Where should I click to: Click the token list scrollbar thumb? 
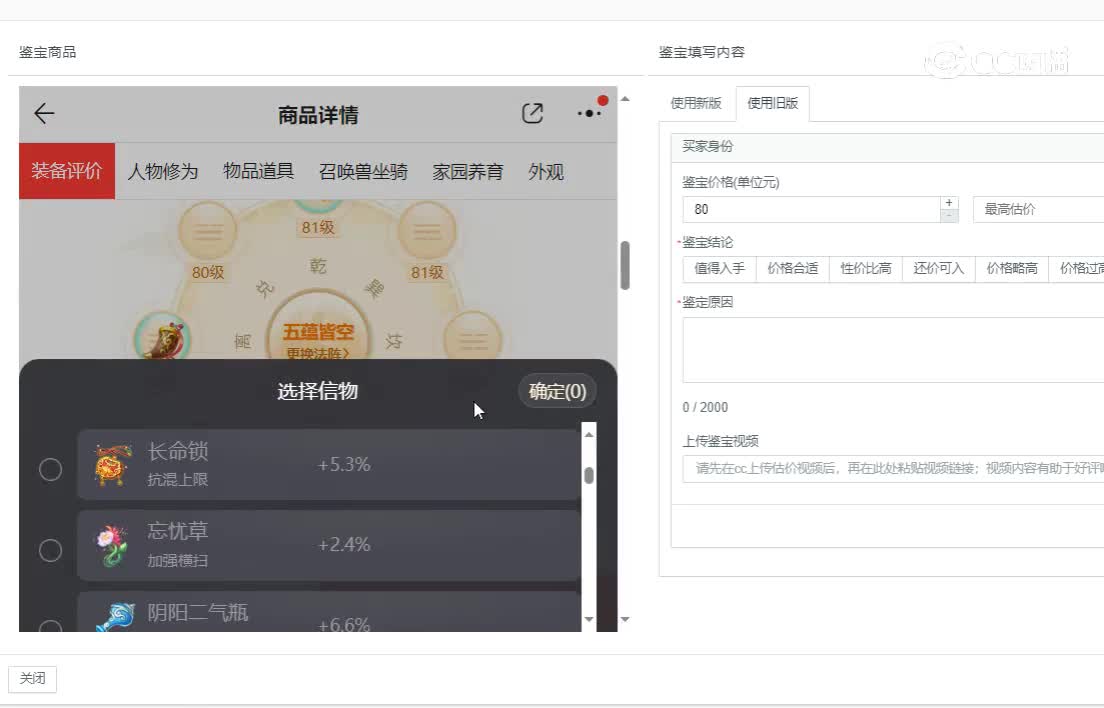pyautogui.click(x=589, y=476)
